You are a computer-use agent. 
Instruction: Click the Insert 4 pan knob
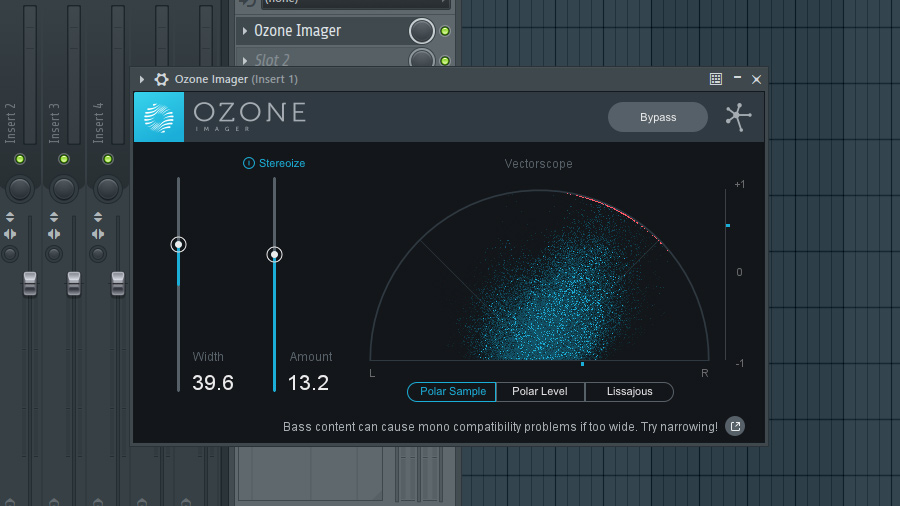pyautogui.click(x=108, y=189)
